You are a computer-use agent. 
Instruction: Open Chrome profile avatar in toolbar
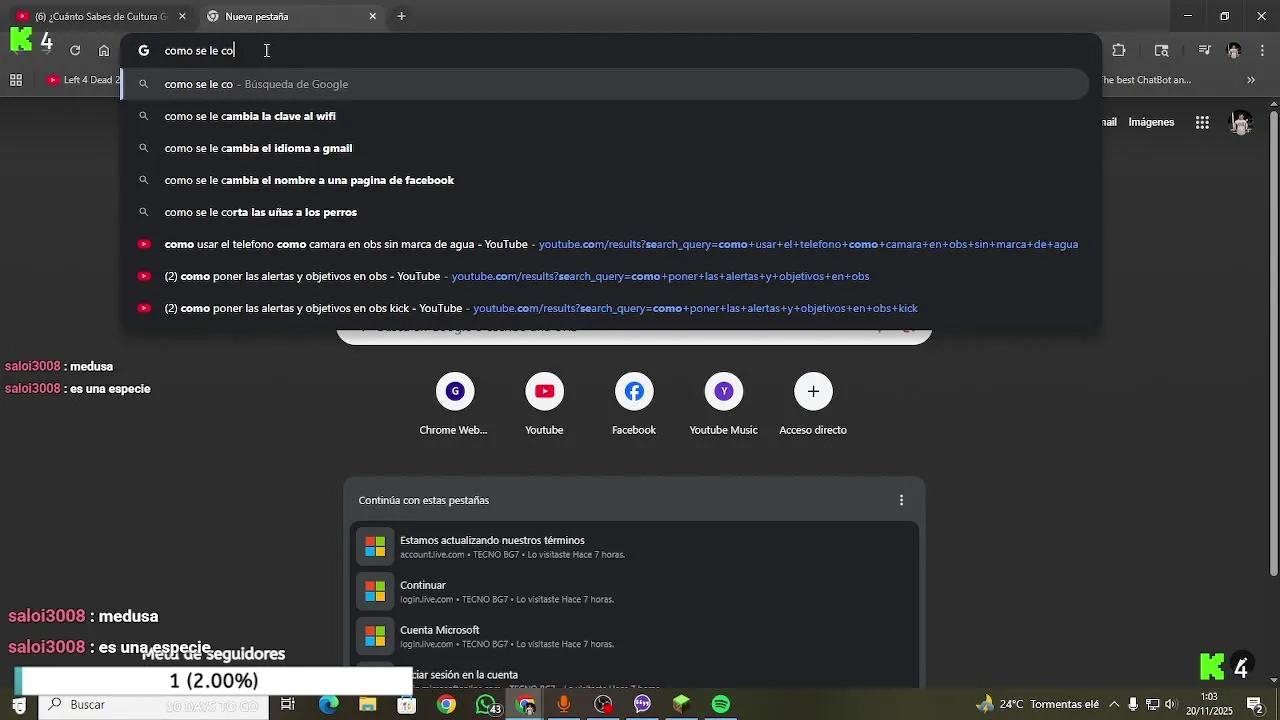coord(1234,50)
